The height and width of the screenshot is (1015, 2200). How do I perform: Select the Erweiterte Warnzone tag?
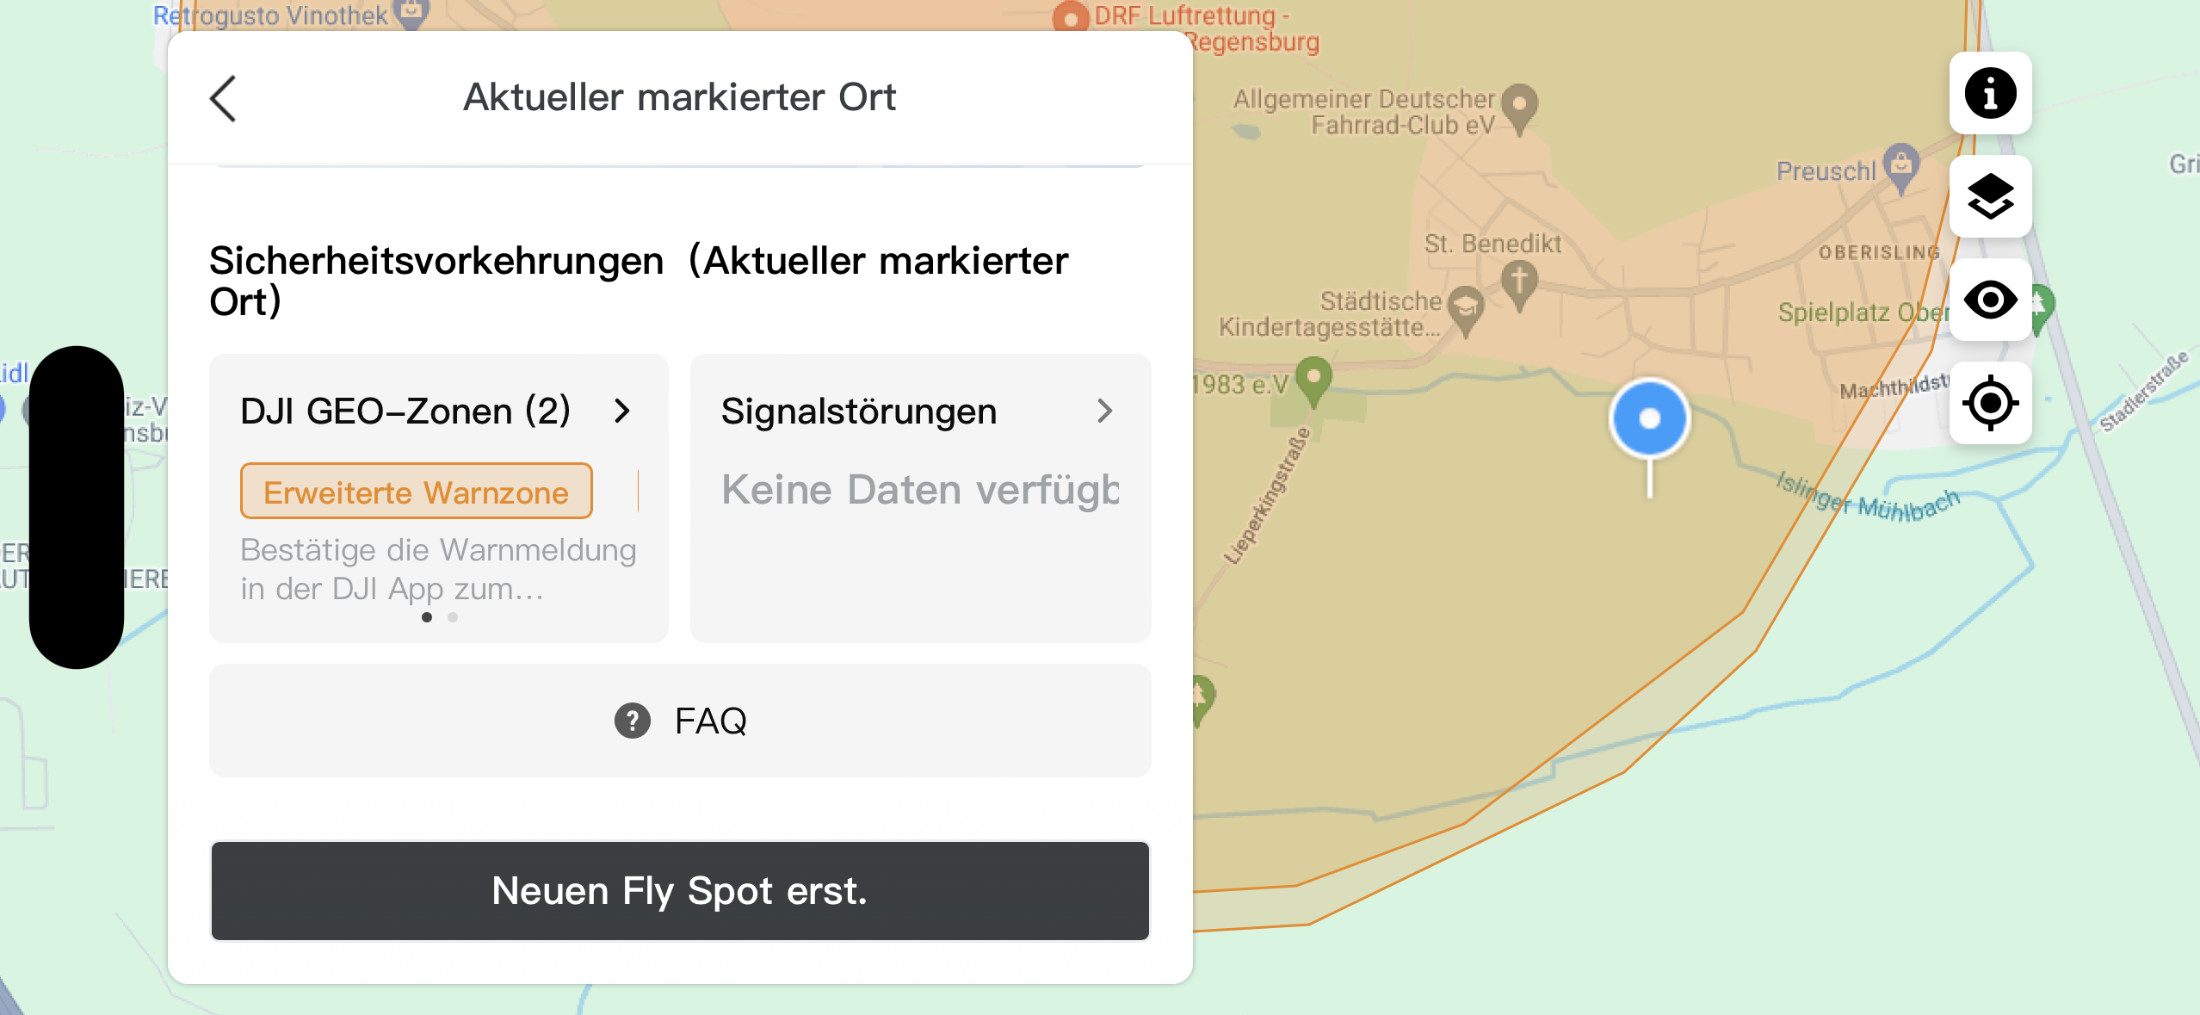(416, 491)
